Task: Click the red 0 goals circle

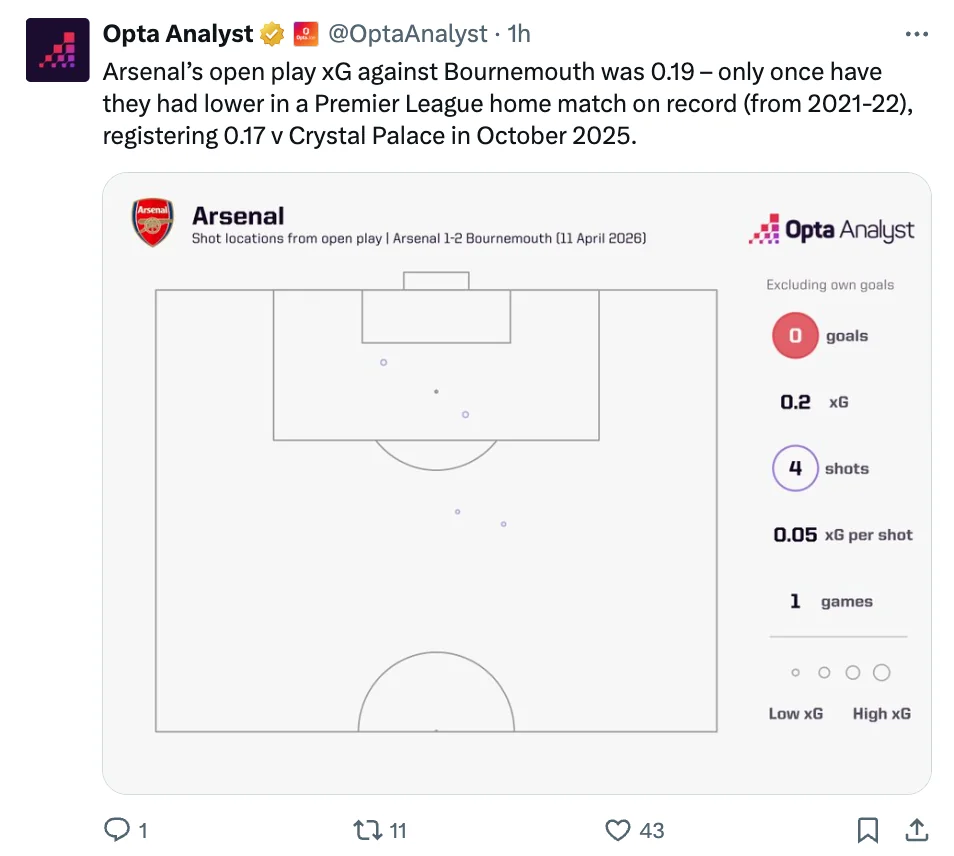Action: coord(795,336)
